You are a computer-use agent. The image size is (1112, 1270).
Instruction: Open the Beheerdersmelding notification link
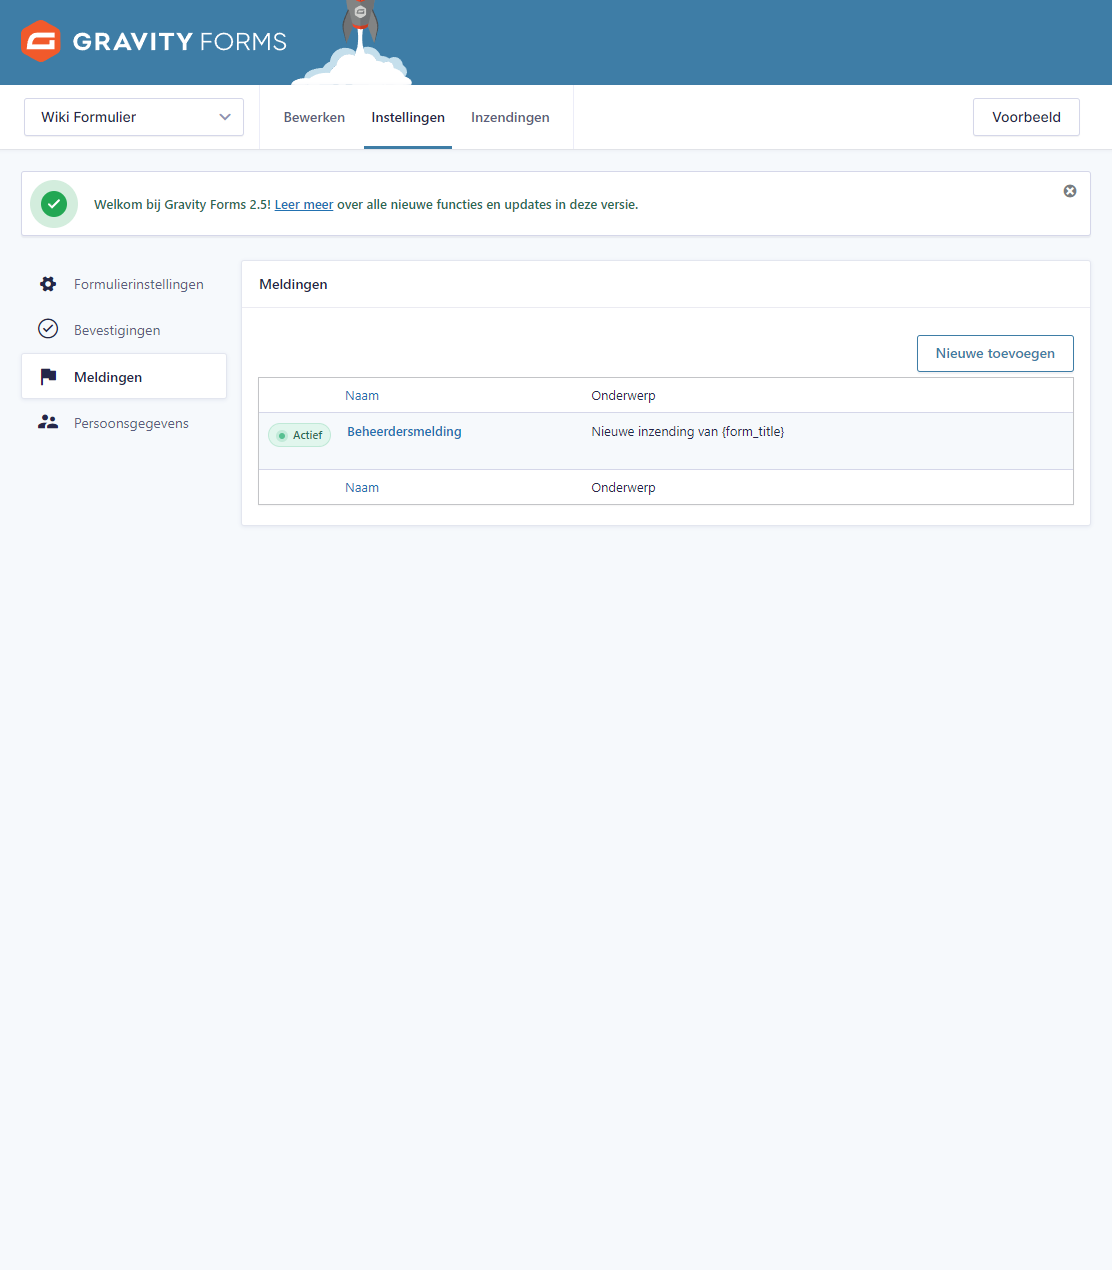pyautogui.click(x=404, y=432)
